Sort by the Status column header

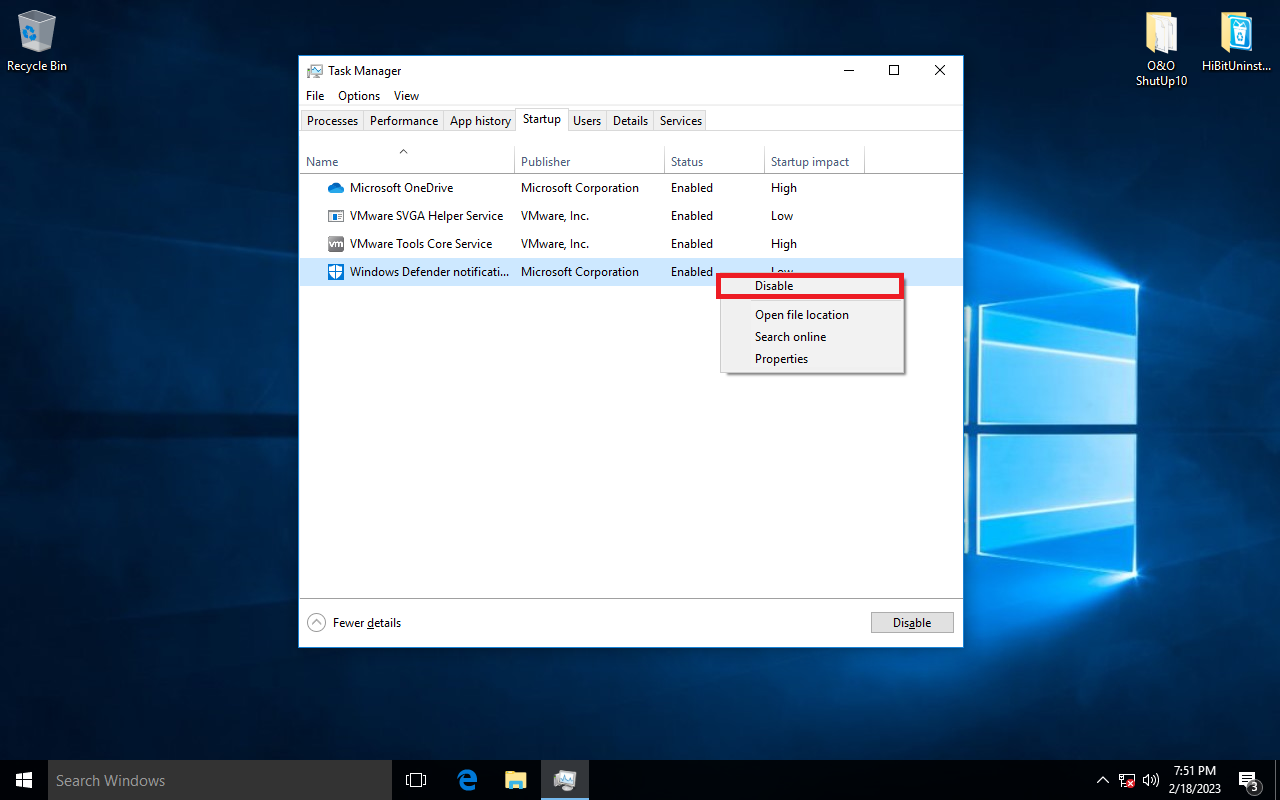click(714, 160)
